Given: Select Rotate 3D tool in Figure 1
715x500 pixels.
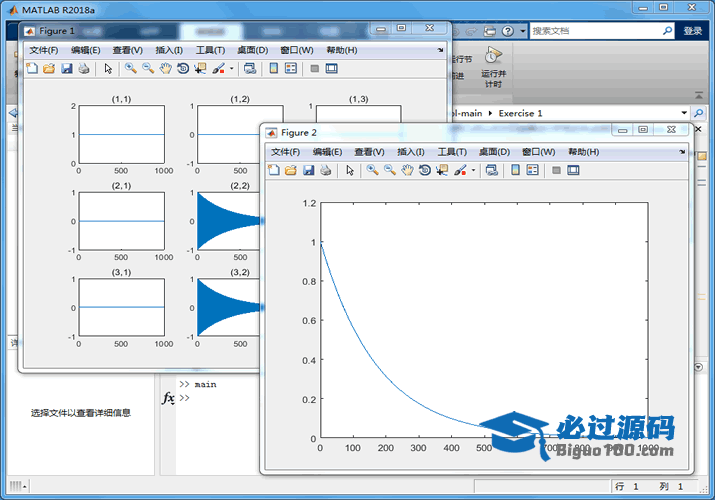Looking at the screenshot, I should click(183, 69).
